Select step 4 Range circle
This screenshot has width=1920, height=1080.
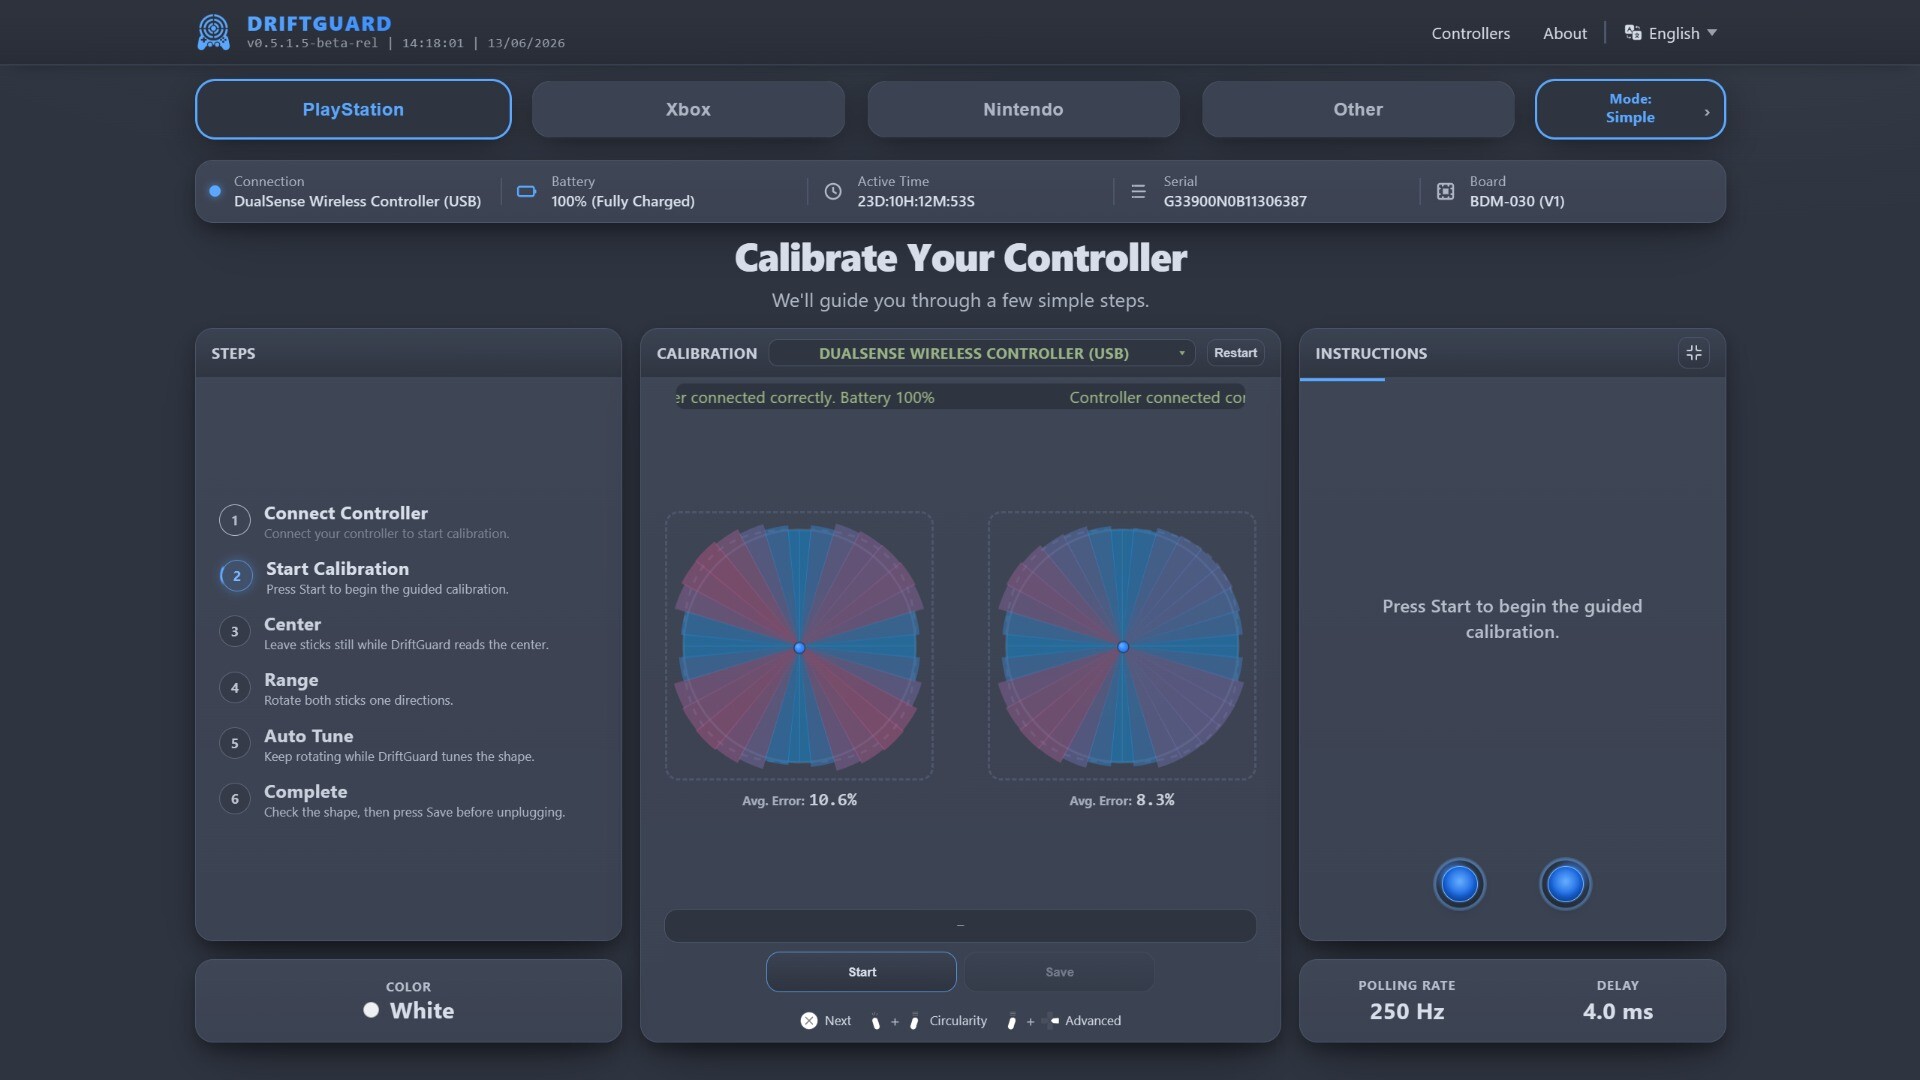click(234, 687)
